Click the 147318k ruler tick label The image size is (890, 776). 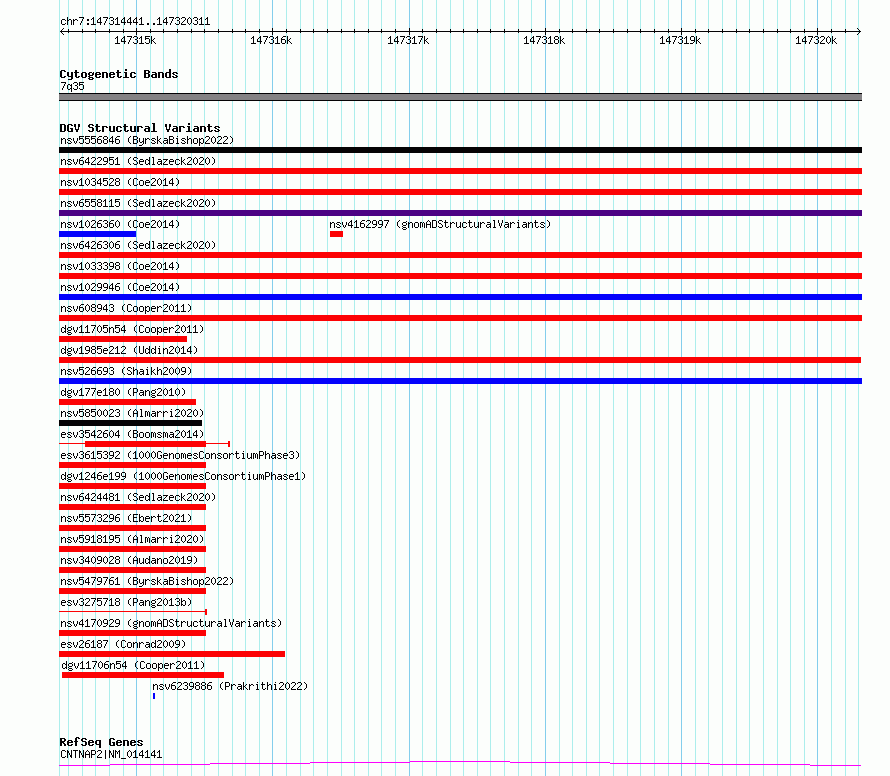click(x=544, y=40)
